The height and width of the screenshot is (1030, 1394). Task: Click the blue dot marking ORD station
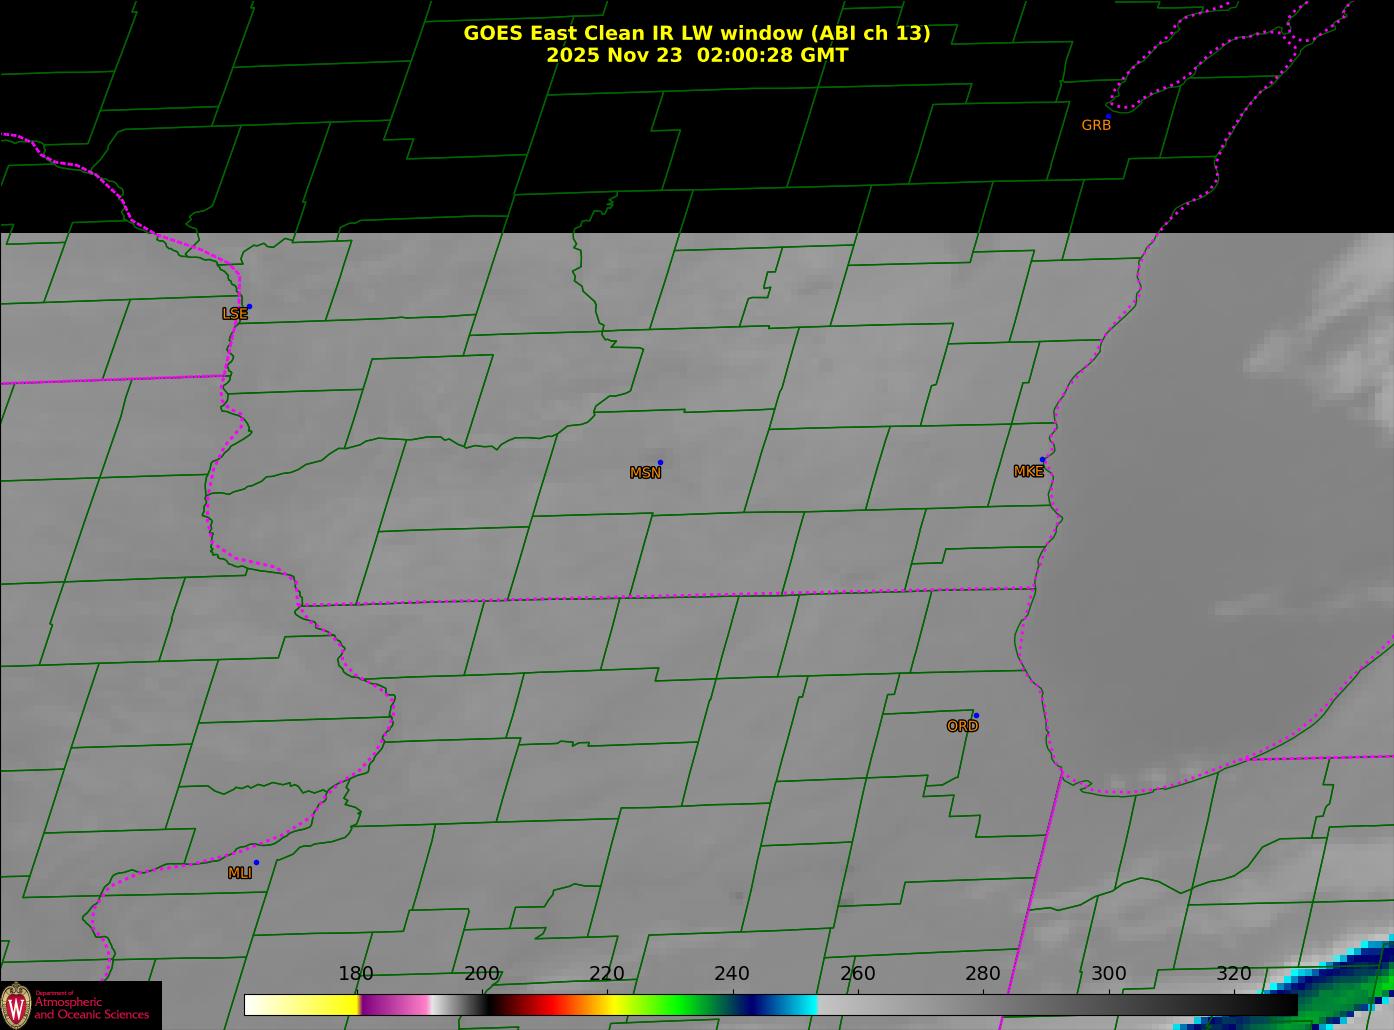point(976,715)
